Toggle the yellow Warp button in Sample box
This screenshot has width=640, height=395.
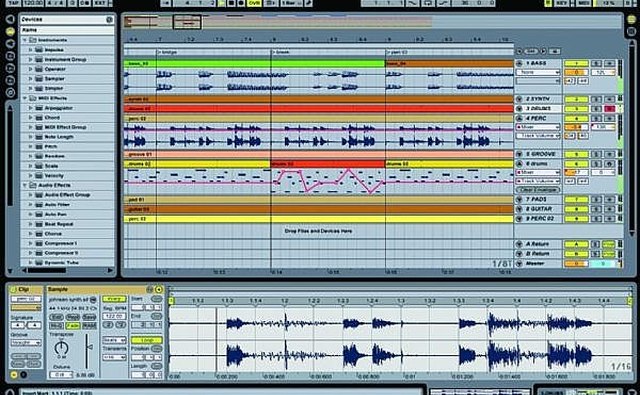click(114, 299)
